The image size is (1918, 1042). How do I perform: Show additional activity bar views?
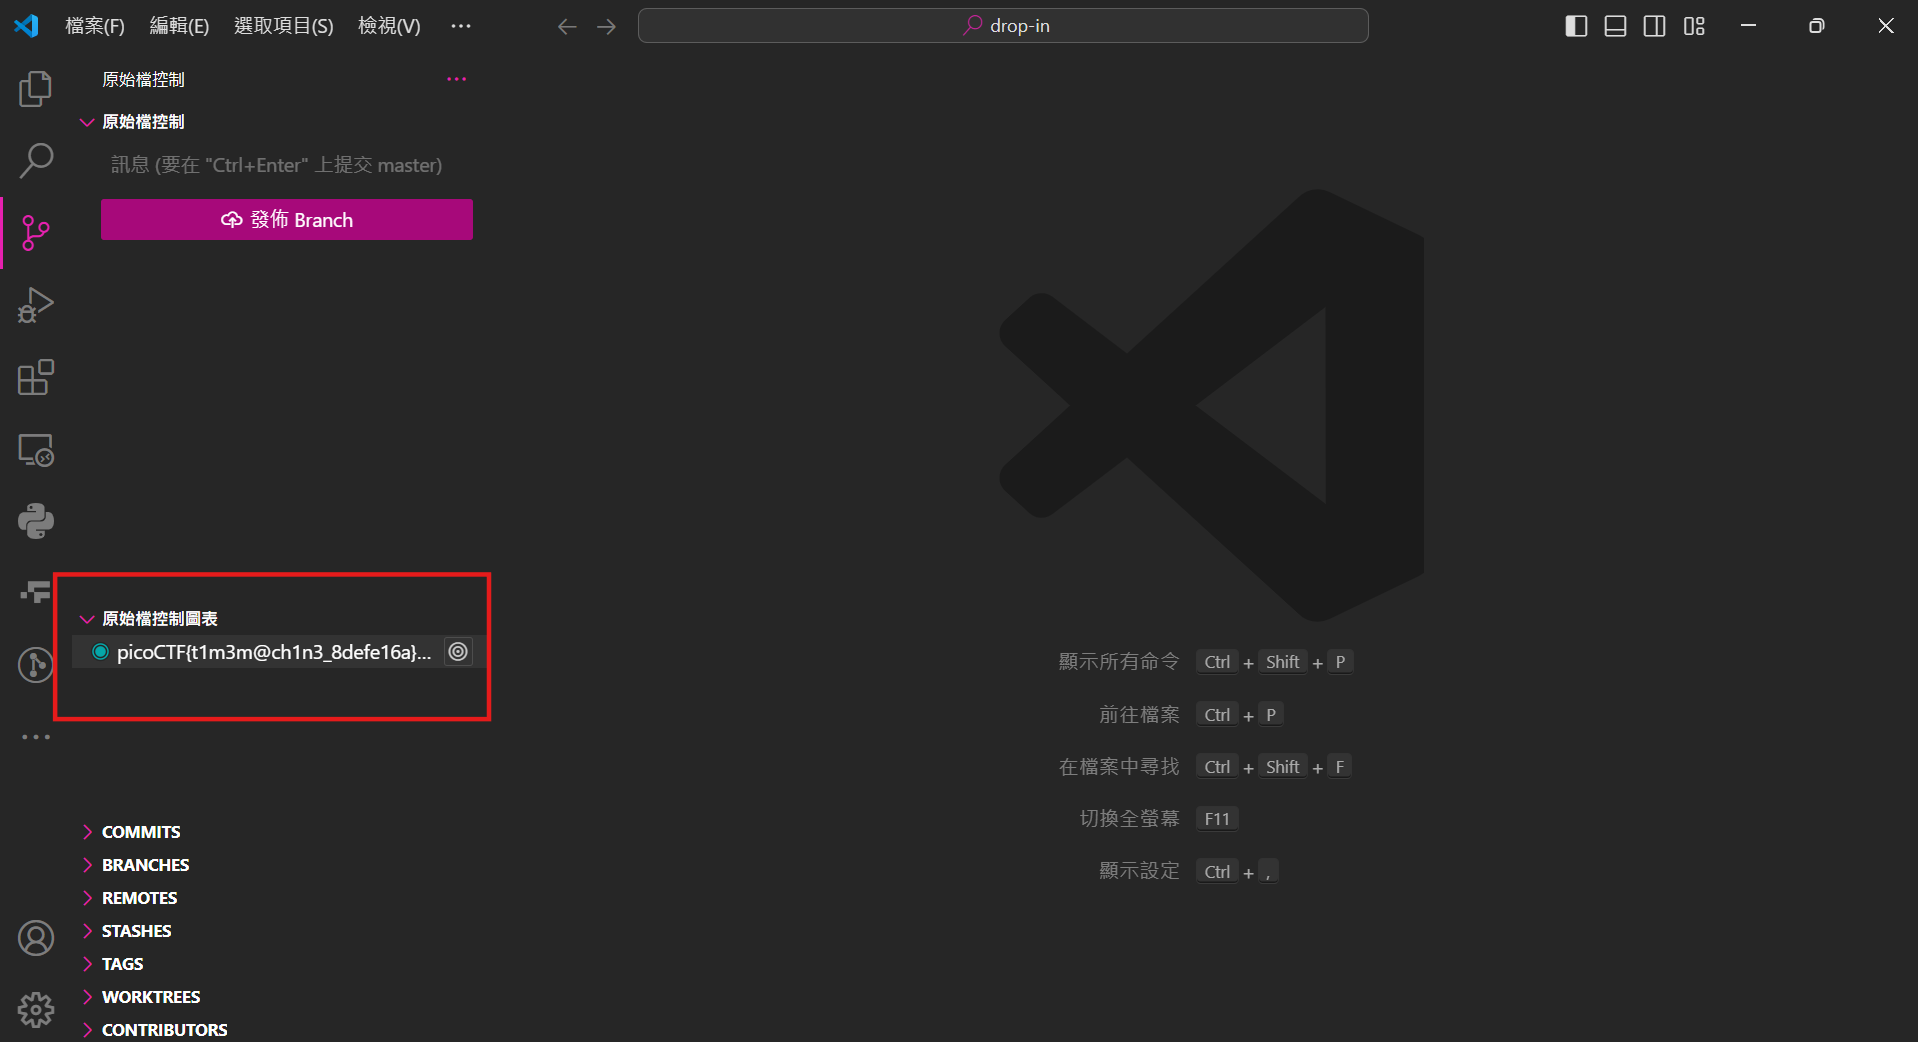point(36,737)
